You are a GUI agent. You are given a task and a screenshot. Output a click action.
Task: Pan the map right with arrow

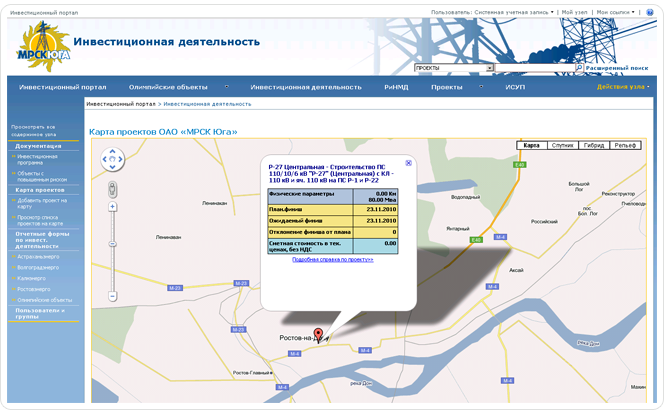point(120,159)
